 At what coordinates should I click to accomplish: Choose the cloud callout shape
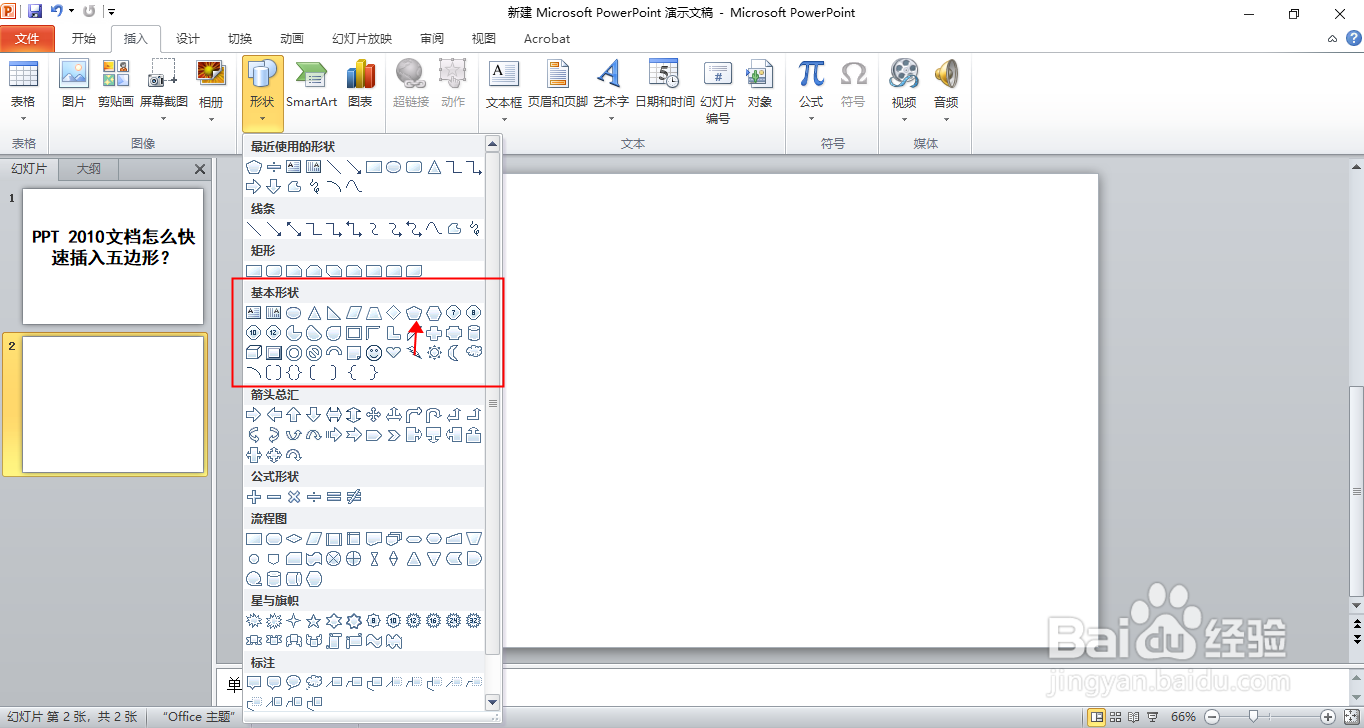pyautogui.click(x=314, y=683)
